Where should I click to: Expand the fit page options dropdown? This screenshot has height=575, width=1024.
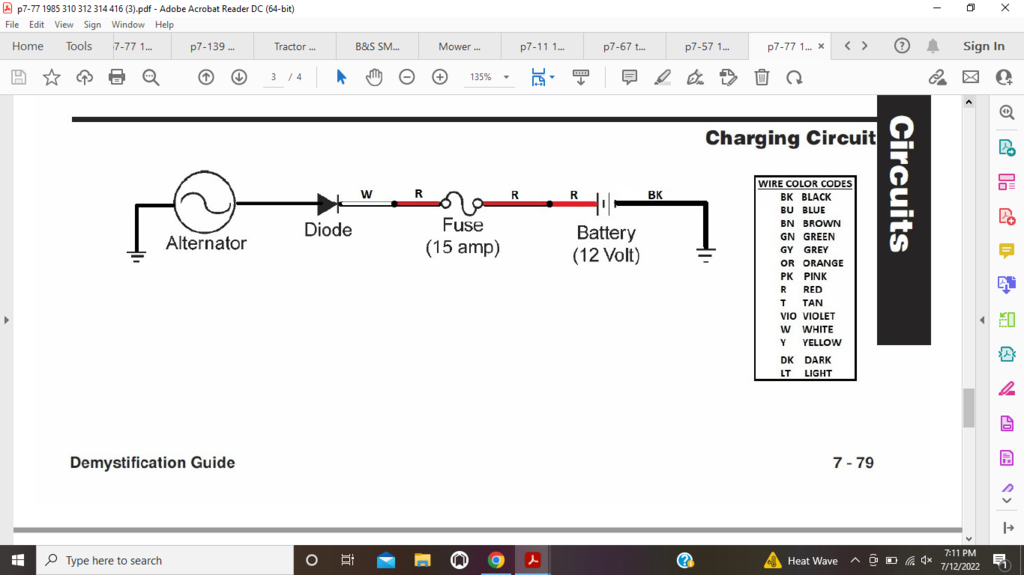click(x=552, y=77)
